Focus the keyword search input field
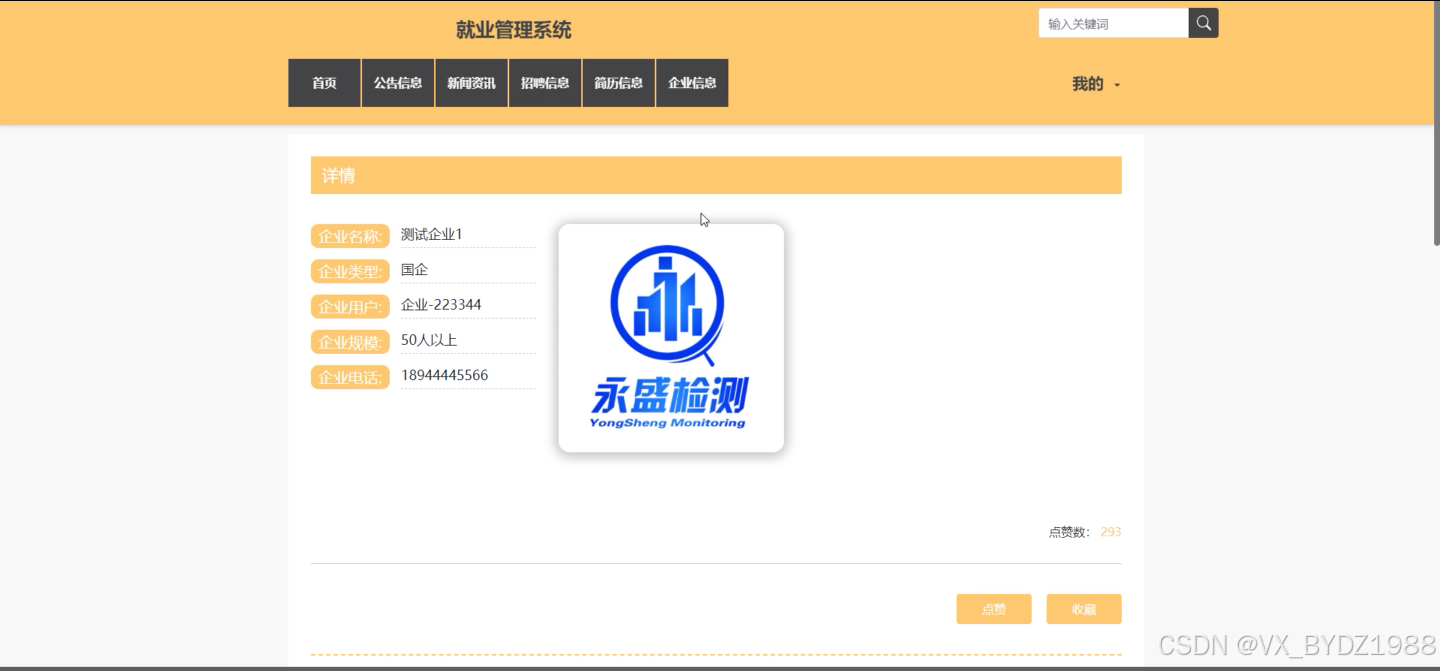This screenshot has width=1440, height=671. tap(1114, 23)
